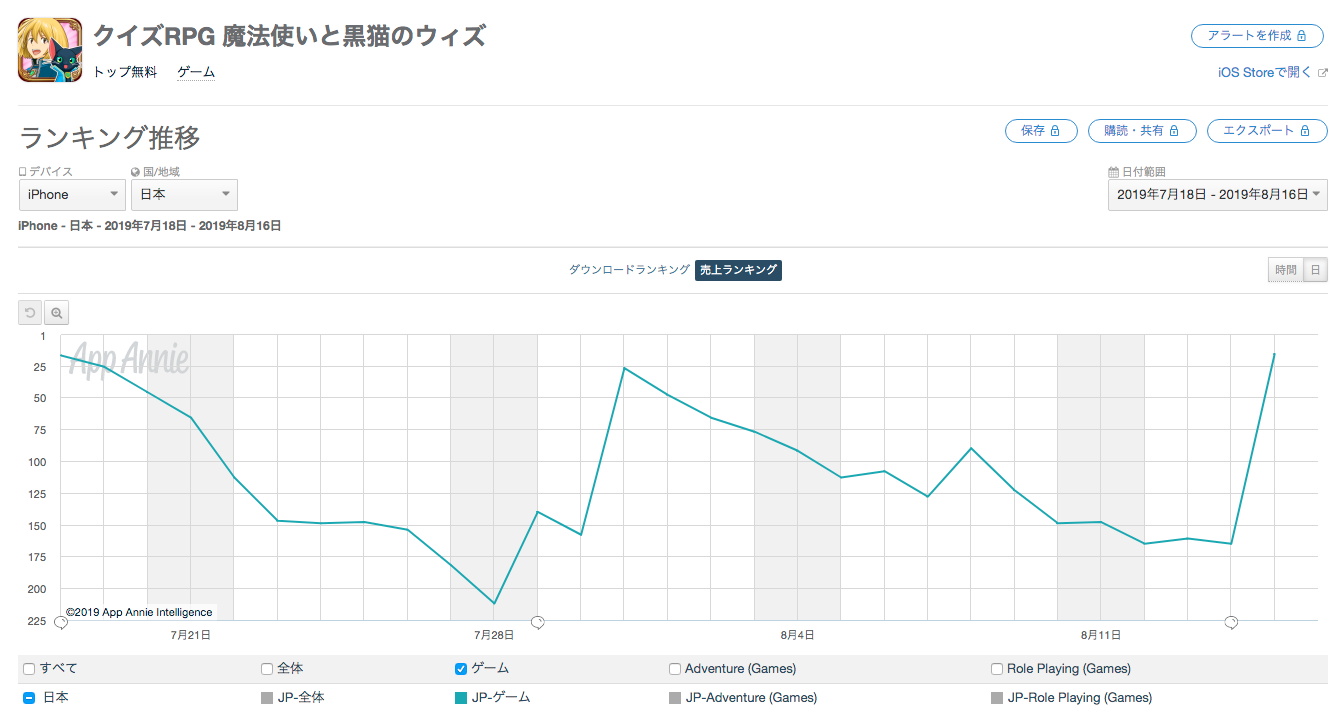Check the Role Playing (Games) checkbox

pos(997,669)
